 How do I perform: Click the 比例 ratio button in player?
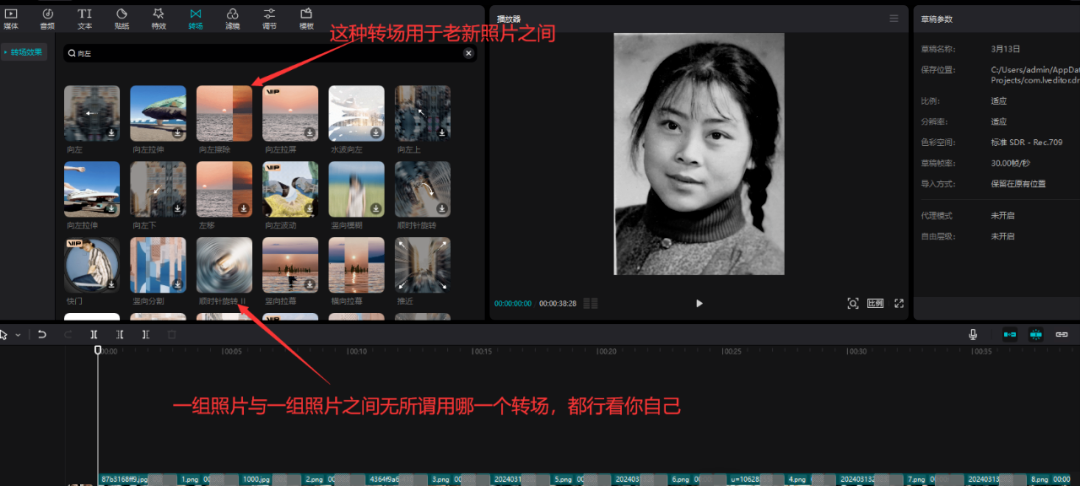click(875, 303)
